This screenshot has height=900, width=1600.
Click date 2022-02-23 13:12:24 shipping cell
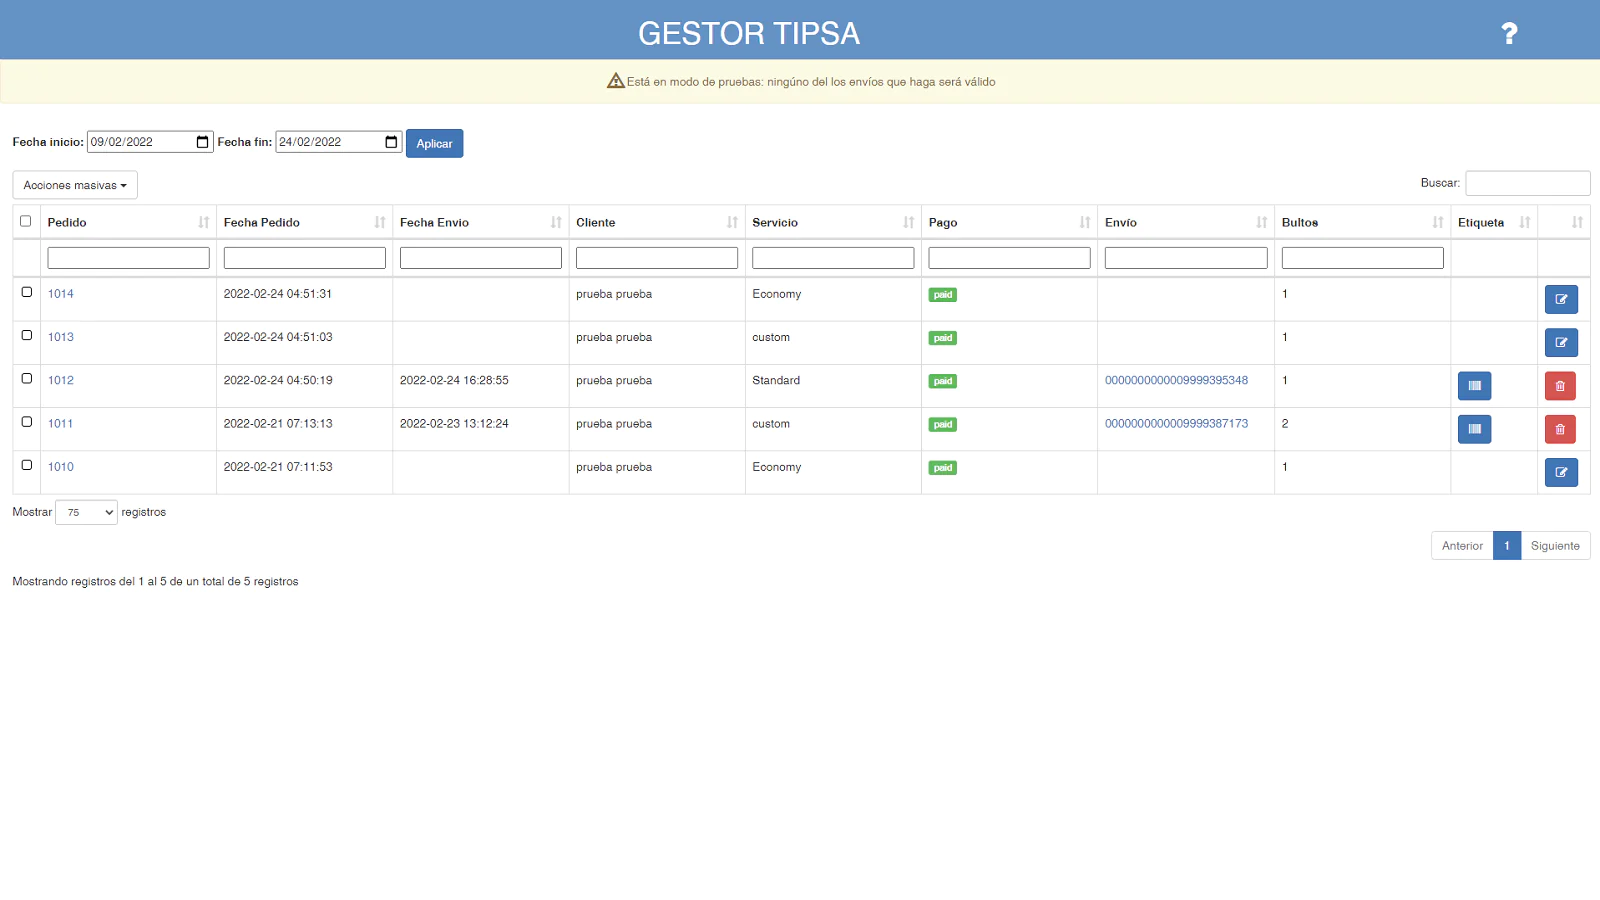(454, 424)
